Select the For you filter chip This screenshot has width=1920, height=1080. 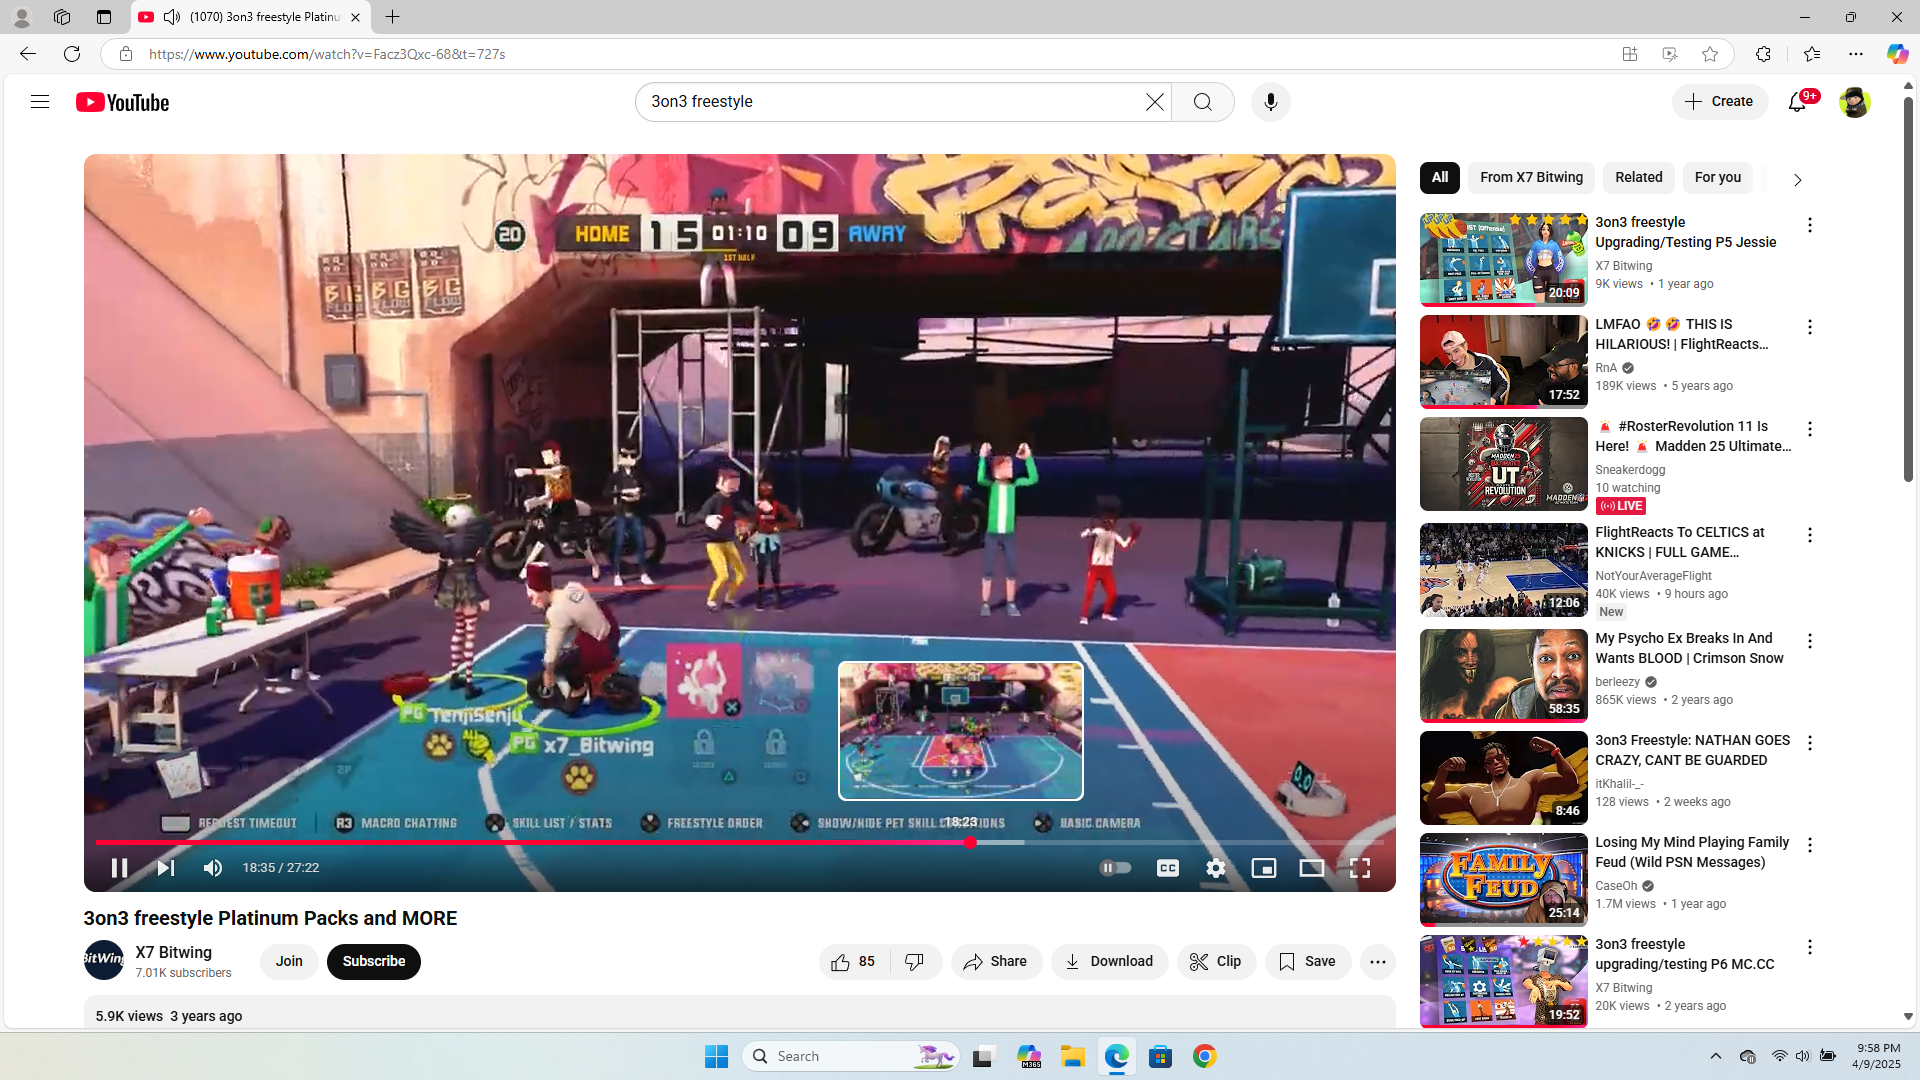click(1718, 178)
